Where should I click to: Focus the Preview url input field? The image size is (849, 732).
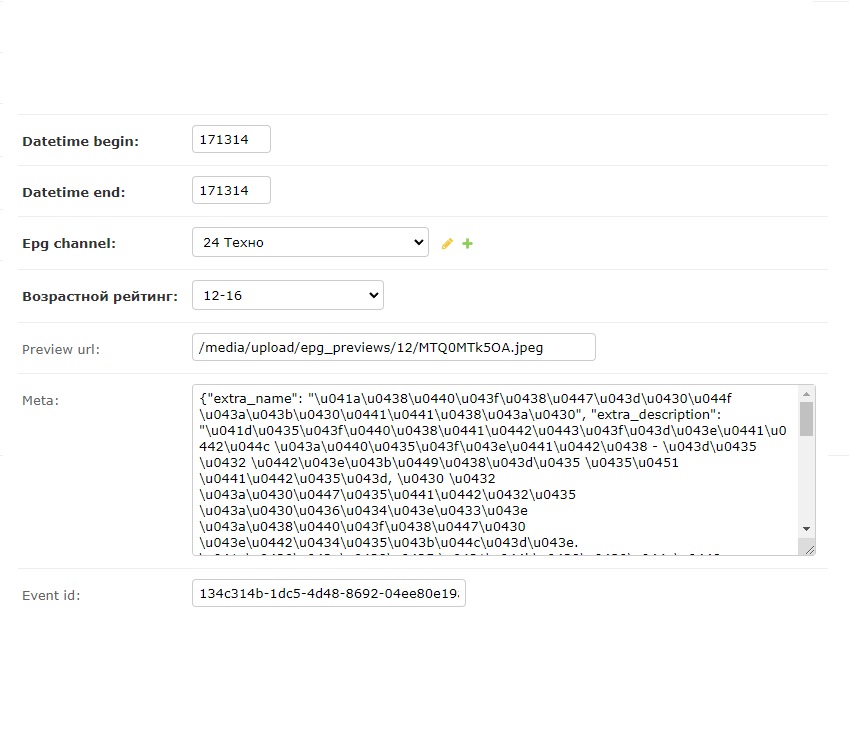point(394,347)
